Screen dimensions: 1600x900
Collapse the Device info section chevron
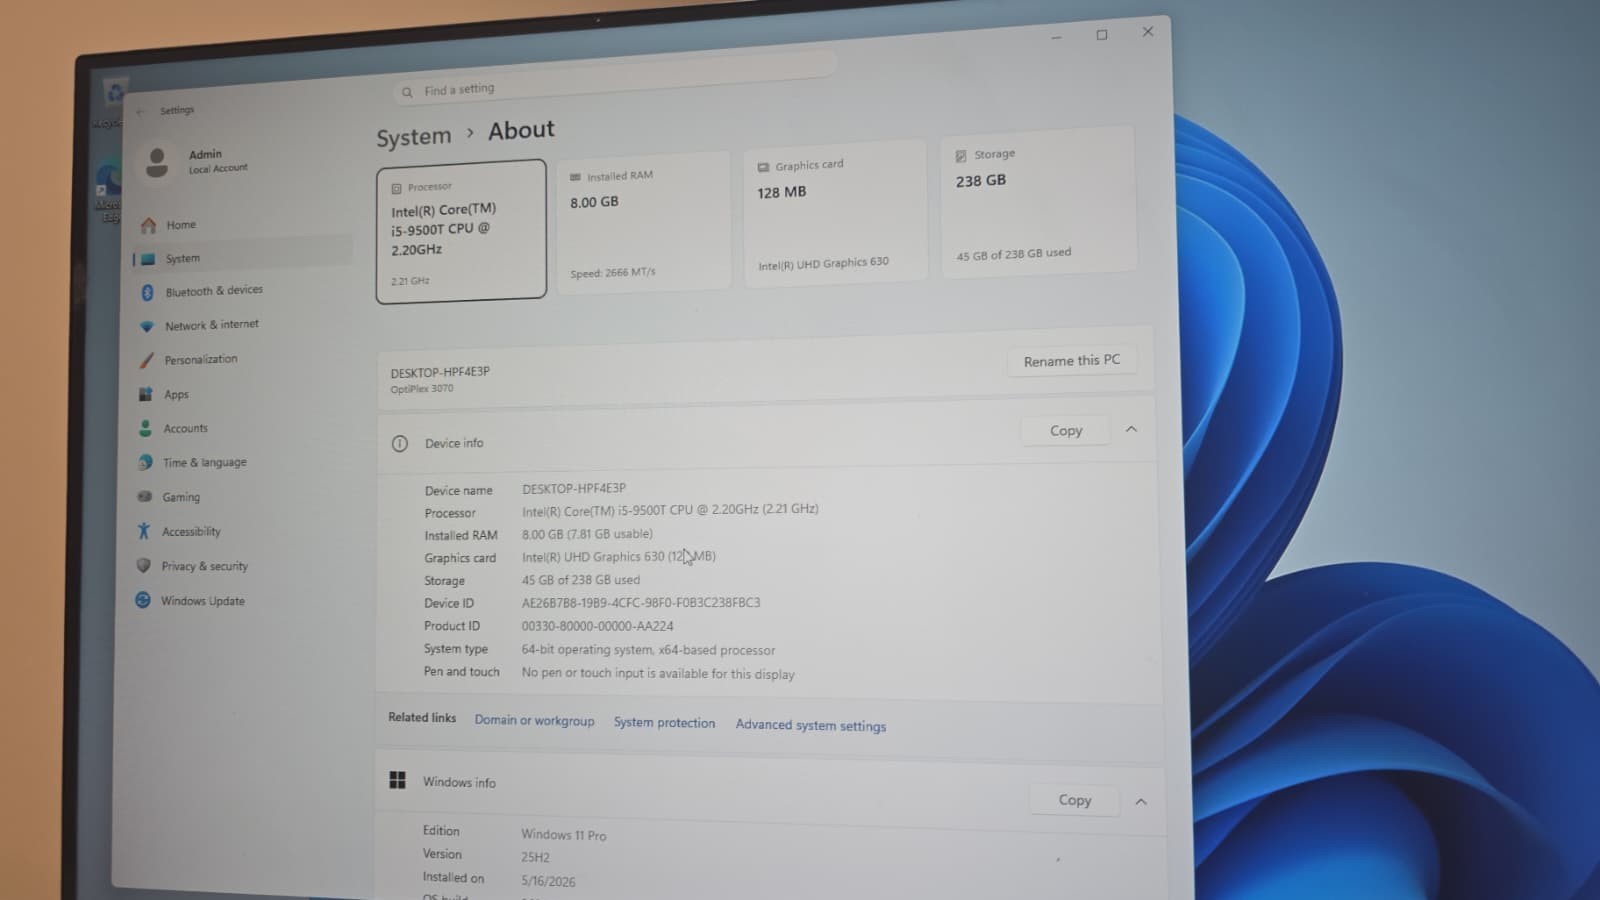(x=1132, y=429)
